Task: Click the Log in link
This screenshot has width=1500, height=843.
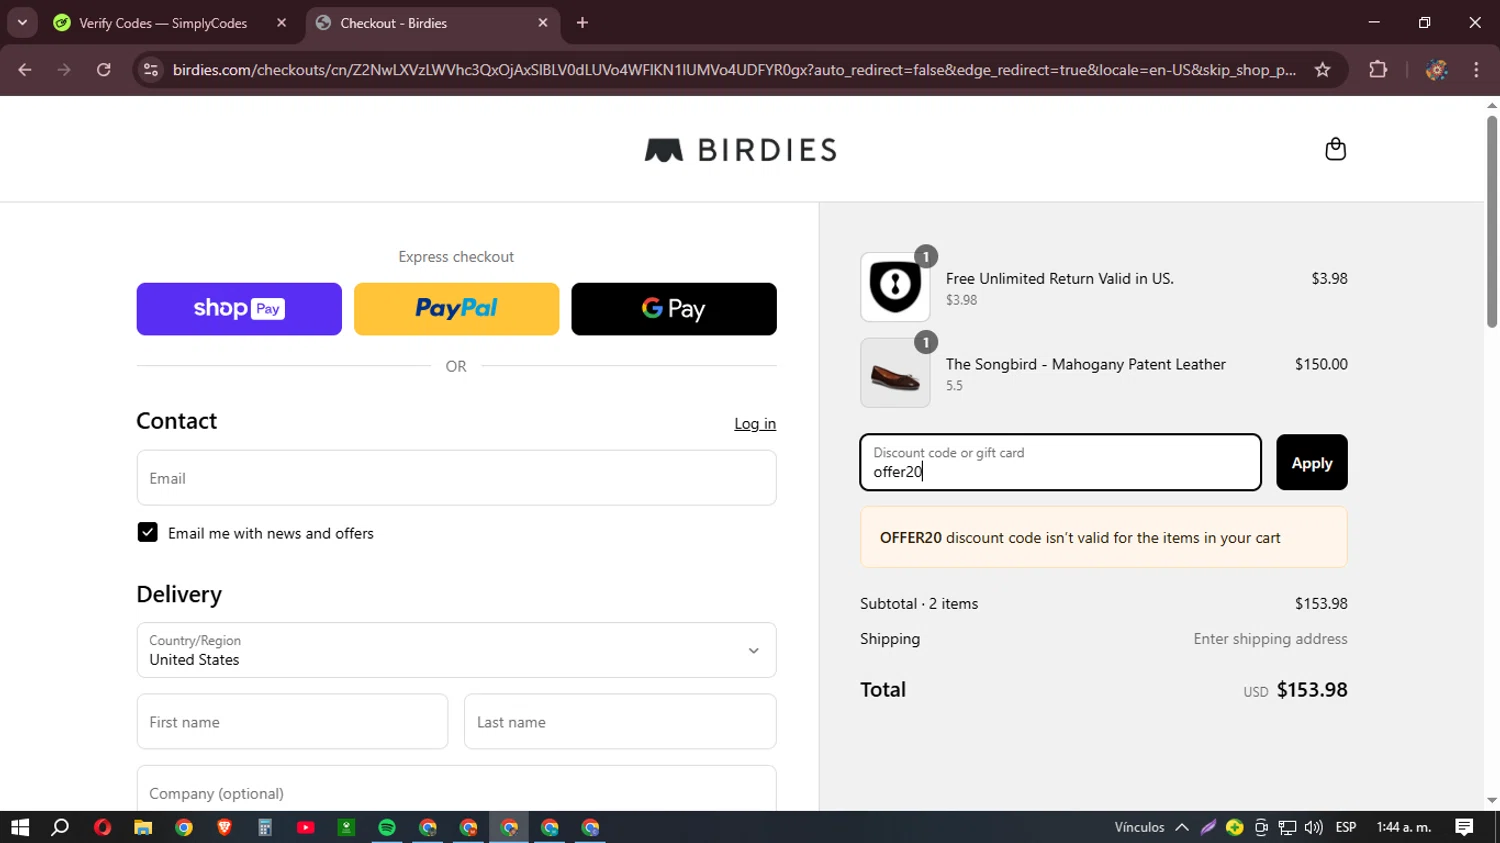Action: (755, 424)
